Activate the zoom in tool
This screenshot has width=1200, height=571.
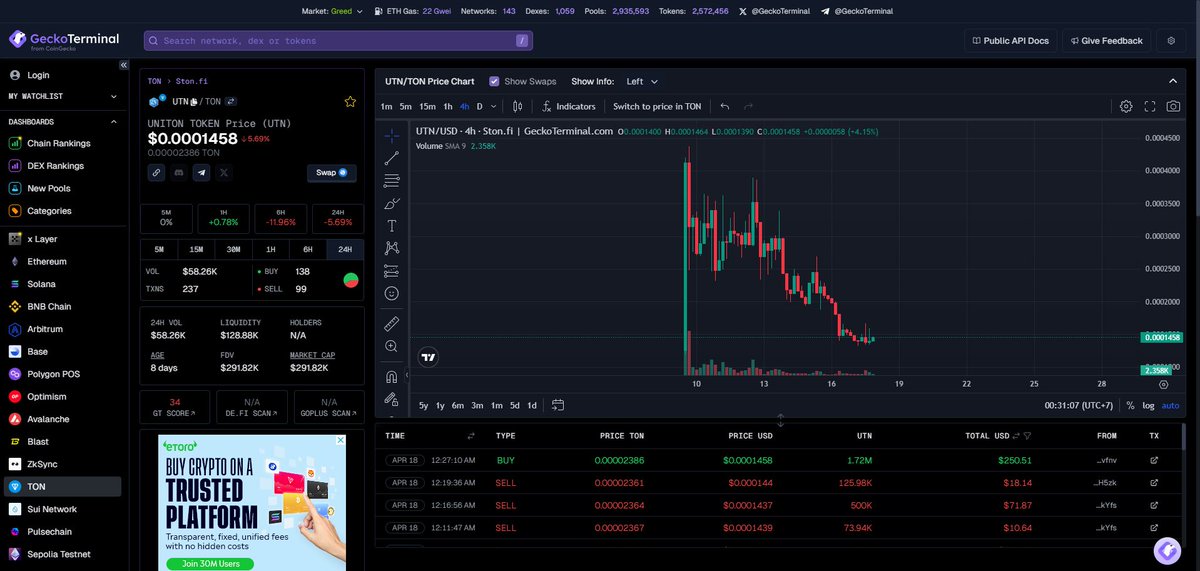click(392, 346)
